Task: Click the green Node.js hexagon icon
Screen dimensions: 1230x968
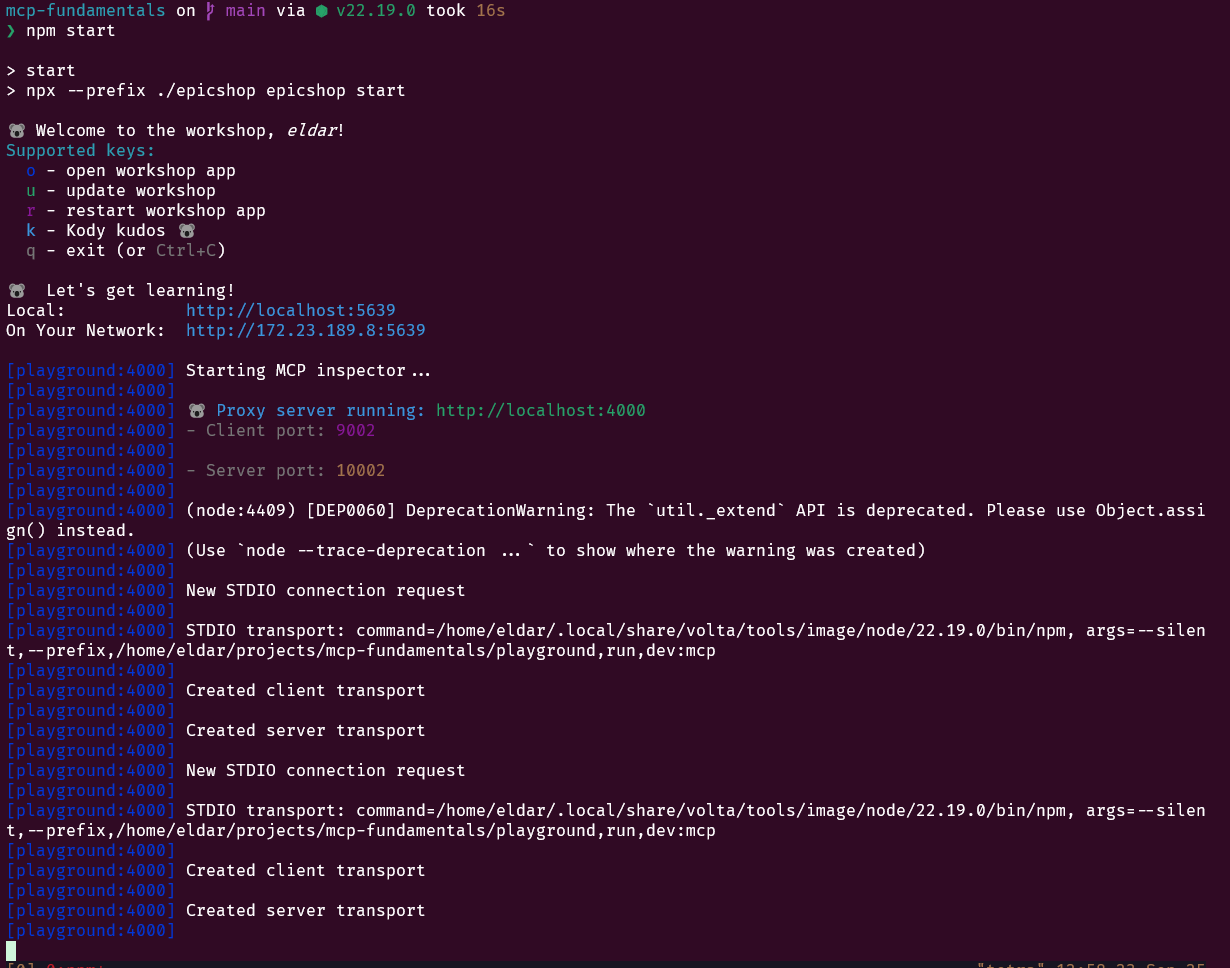Action: [x=321, y=11]
